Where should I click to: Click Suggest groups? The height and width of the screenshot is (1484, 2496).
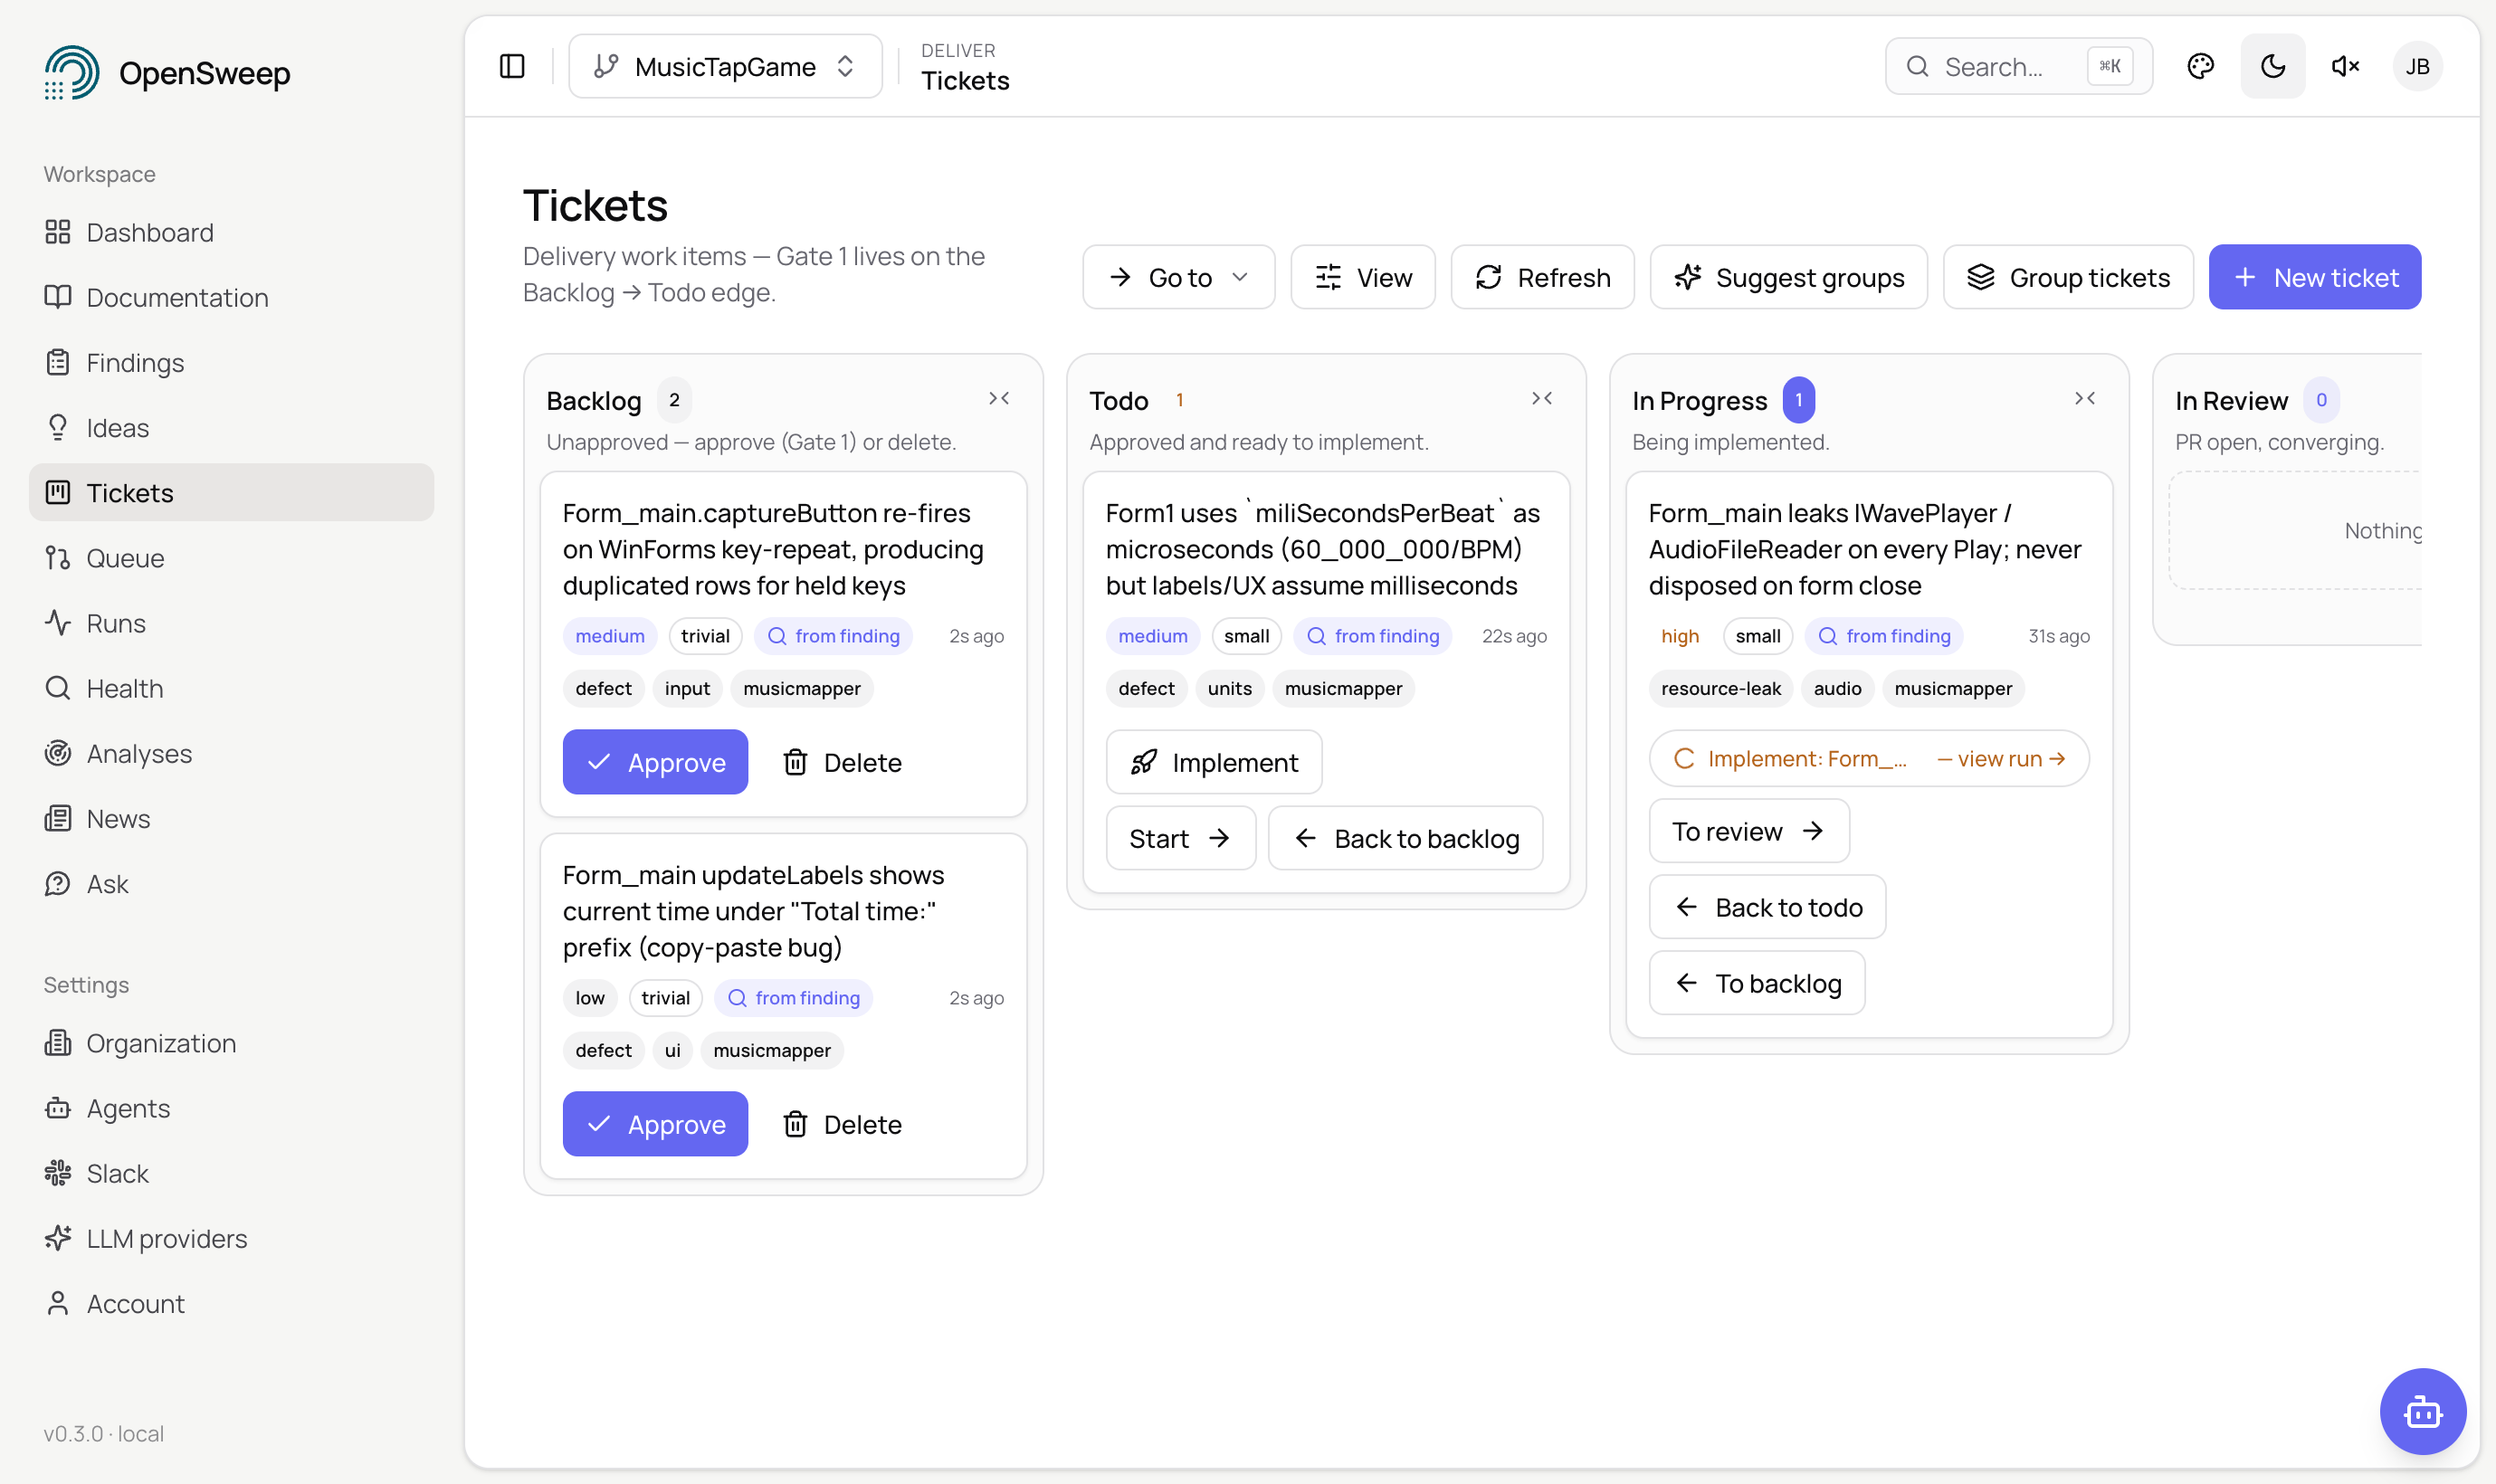tap(1788, 277)
